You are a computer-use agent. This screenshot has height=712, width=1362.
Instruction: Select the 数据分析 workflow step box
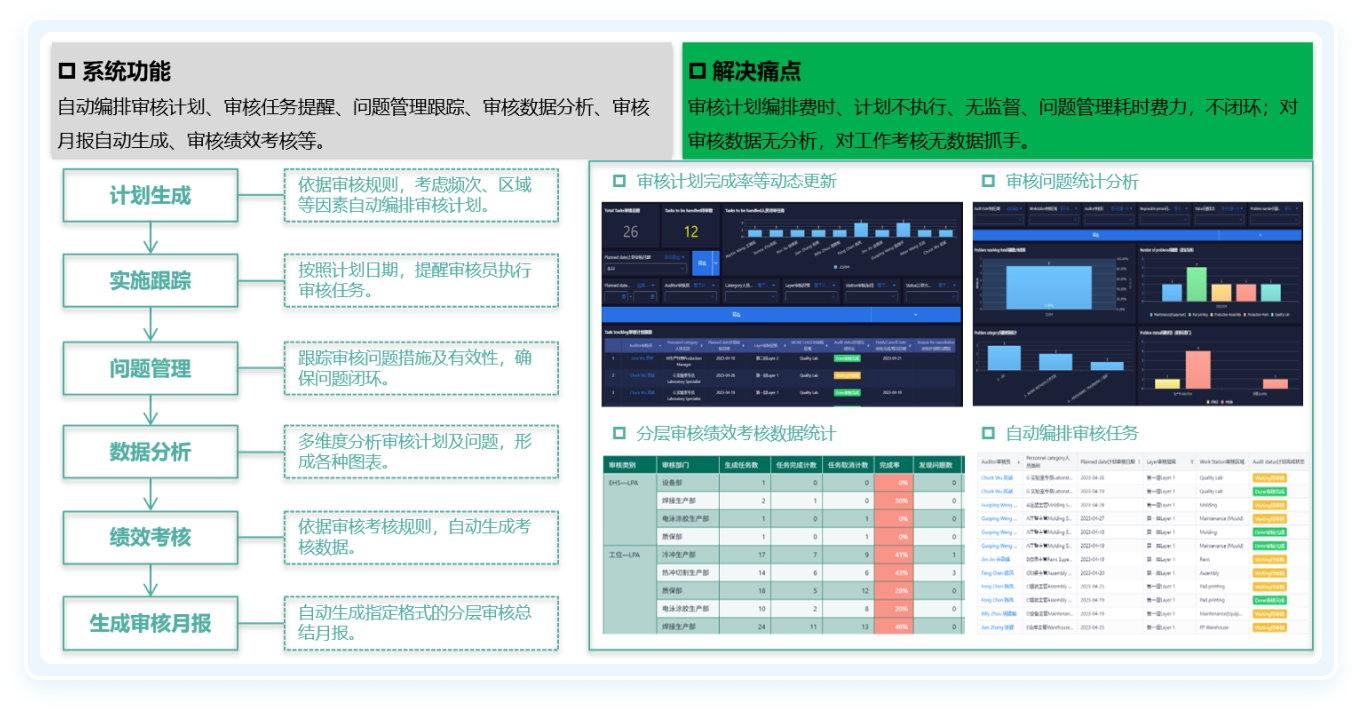point(150,452)
